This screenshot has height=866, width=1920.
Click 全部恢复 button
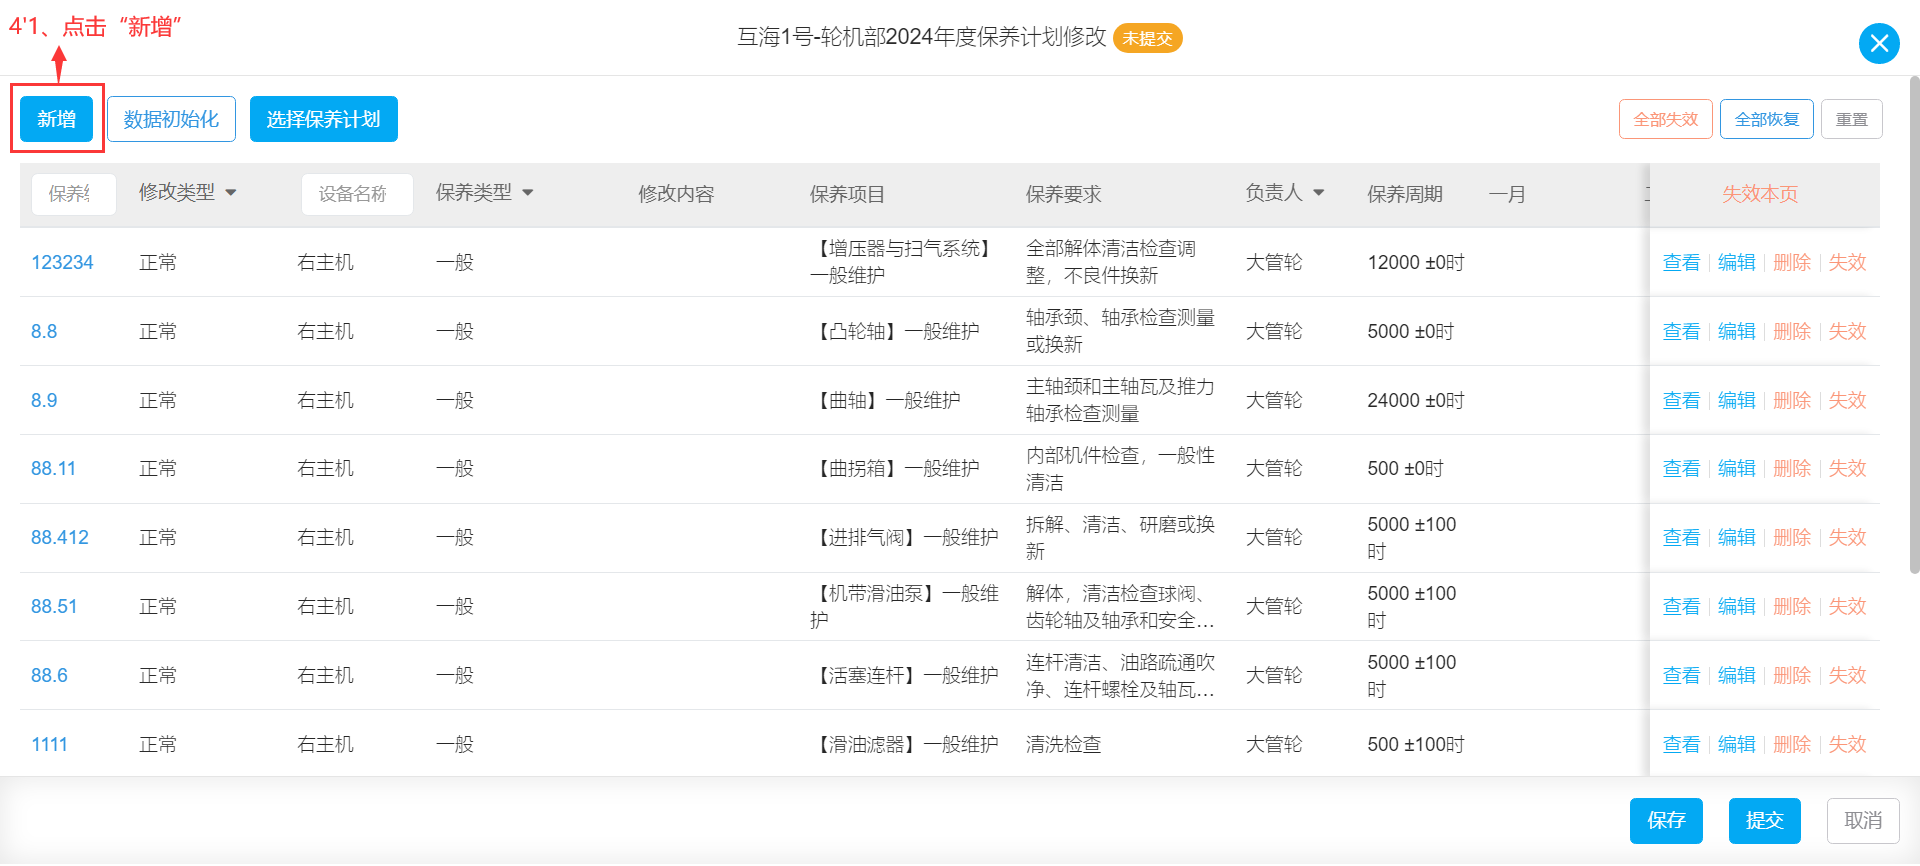click(x=1767, y=119)
